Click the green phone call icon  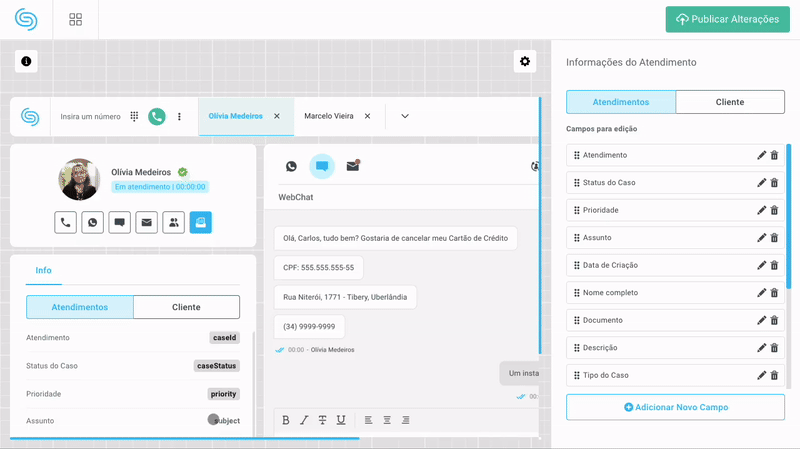156,116
